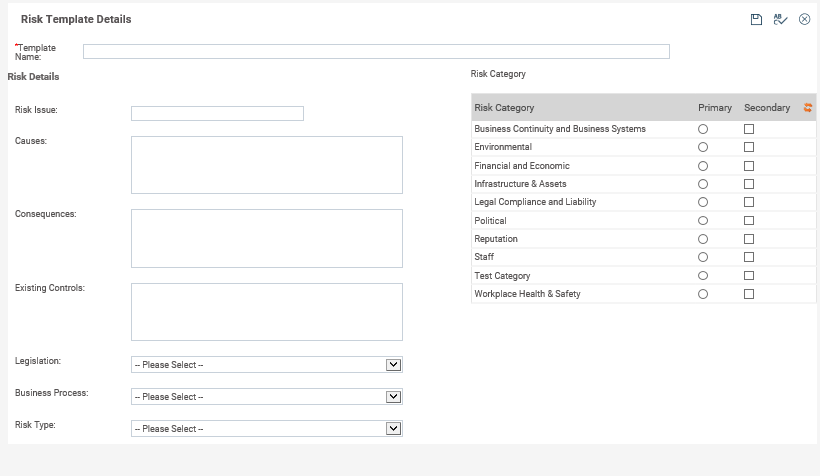
Task: Choose Reputation as primary risk category
Action: (x=703, y=239)
